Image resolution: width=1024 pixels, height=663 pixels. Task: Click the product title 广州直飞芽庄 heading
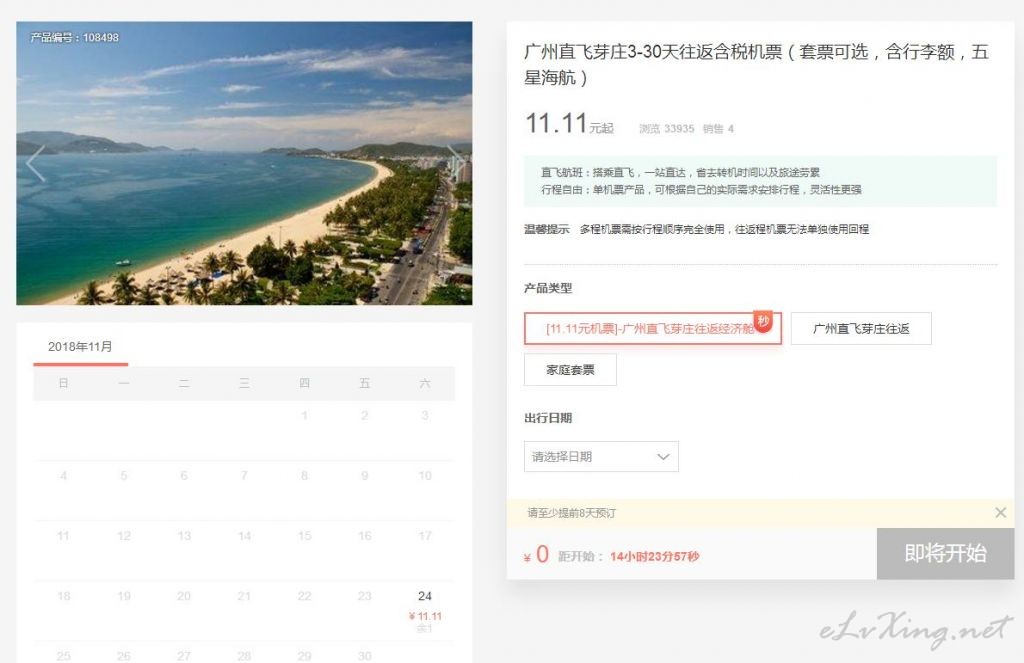tap(756, 64)
